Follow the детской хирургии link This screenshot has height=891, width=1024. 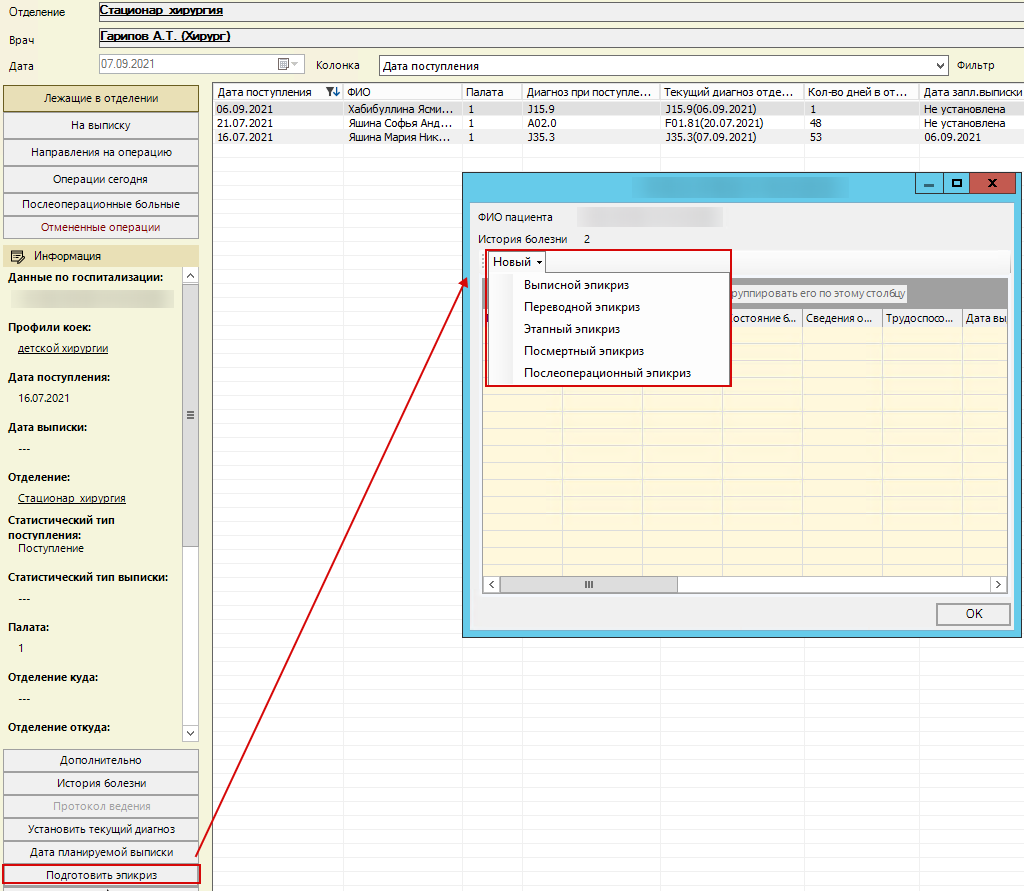point(63,348)
